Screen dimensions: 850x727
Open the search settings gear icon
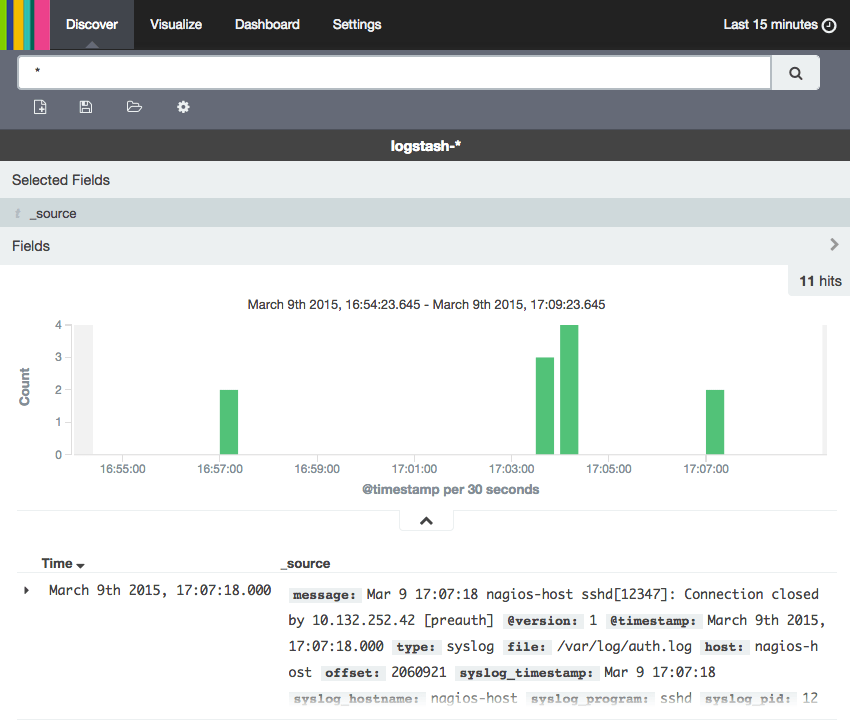click(x=183, y=107)
